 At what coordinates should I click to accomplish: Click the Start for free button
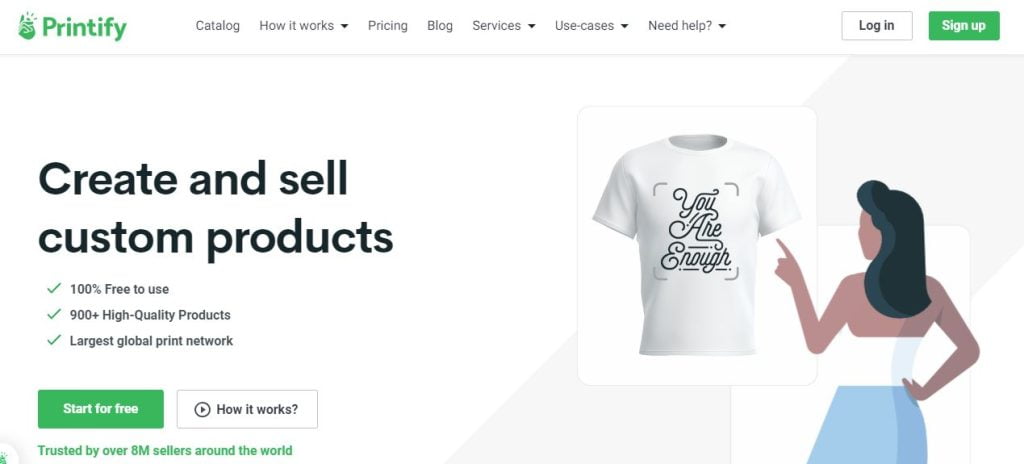100,409
